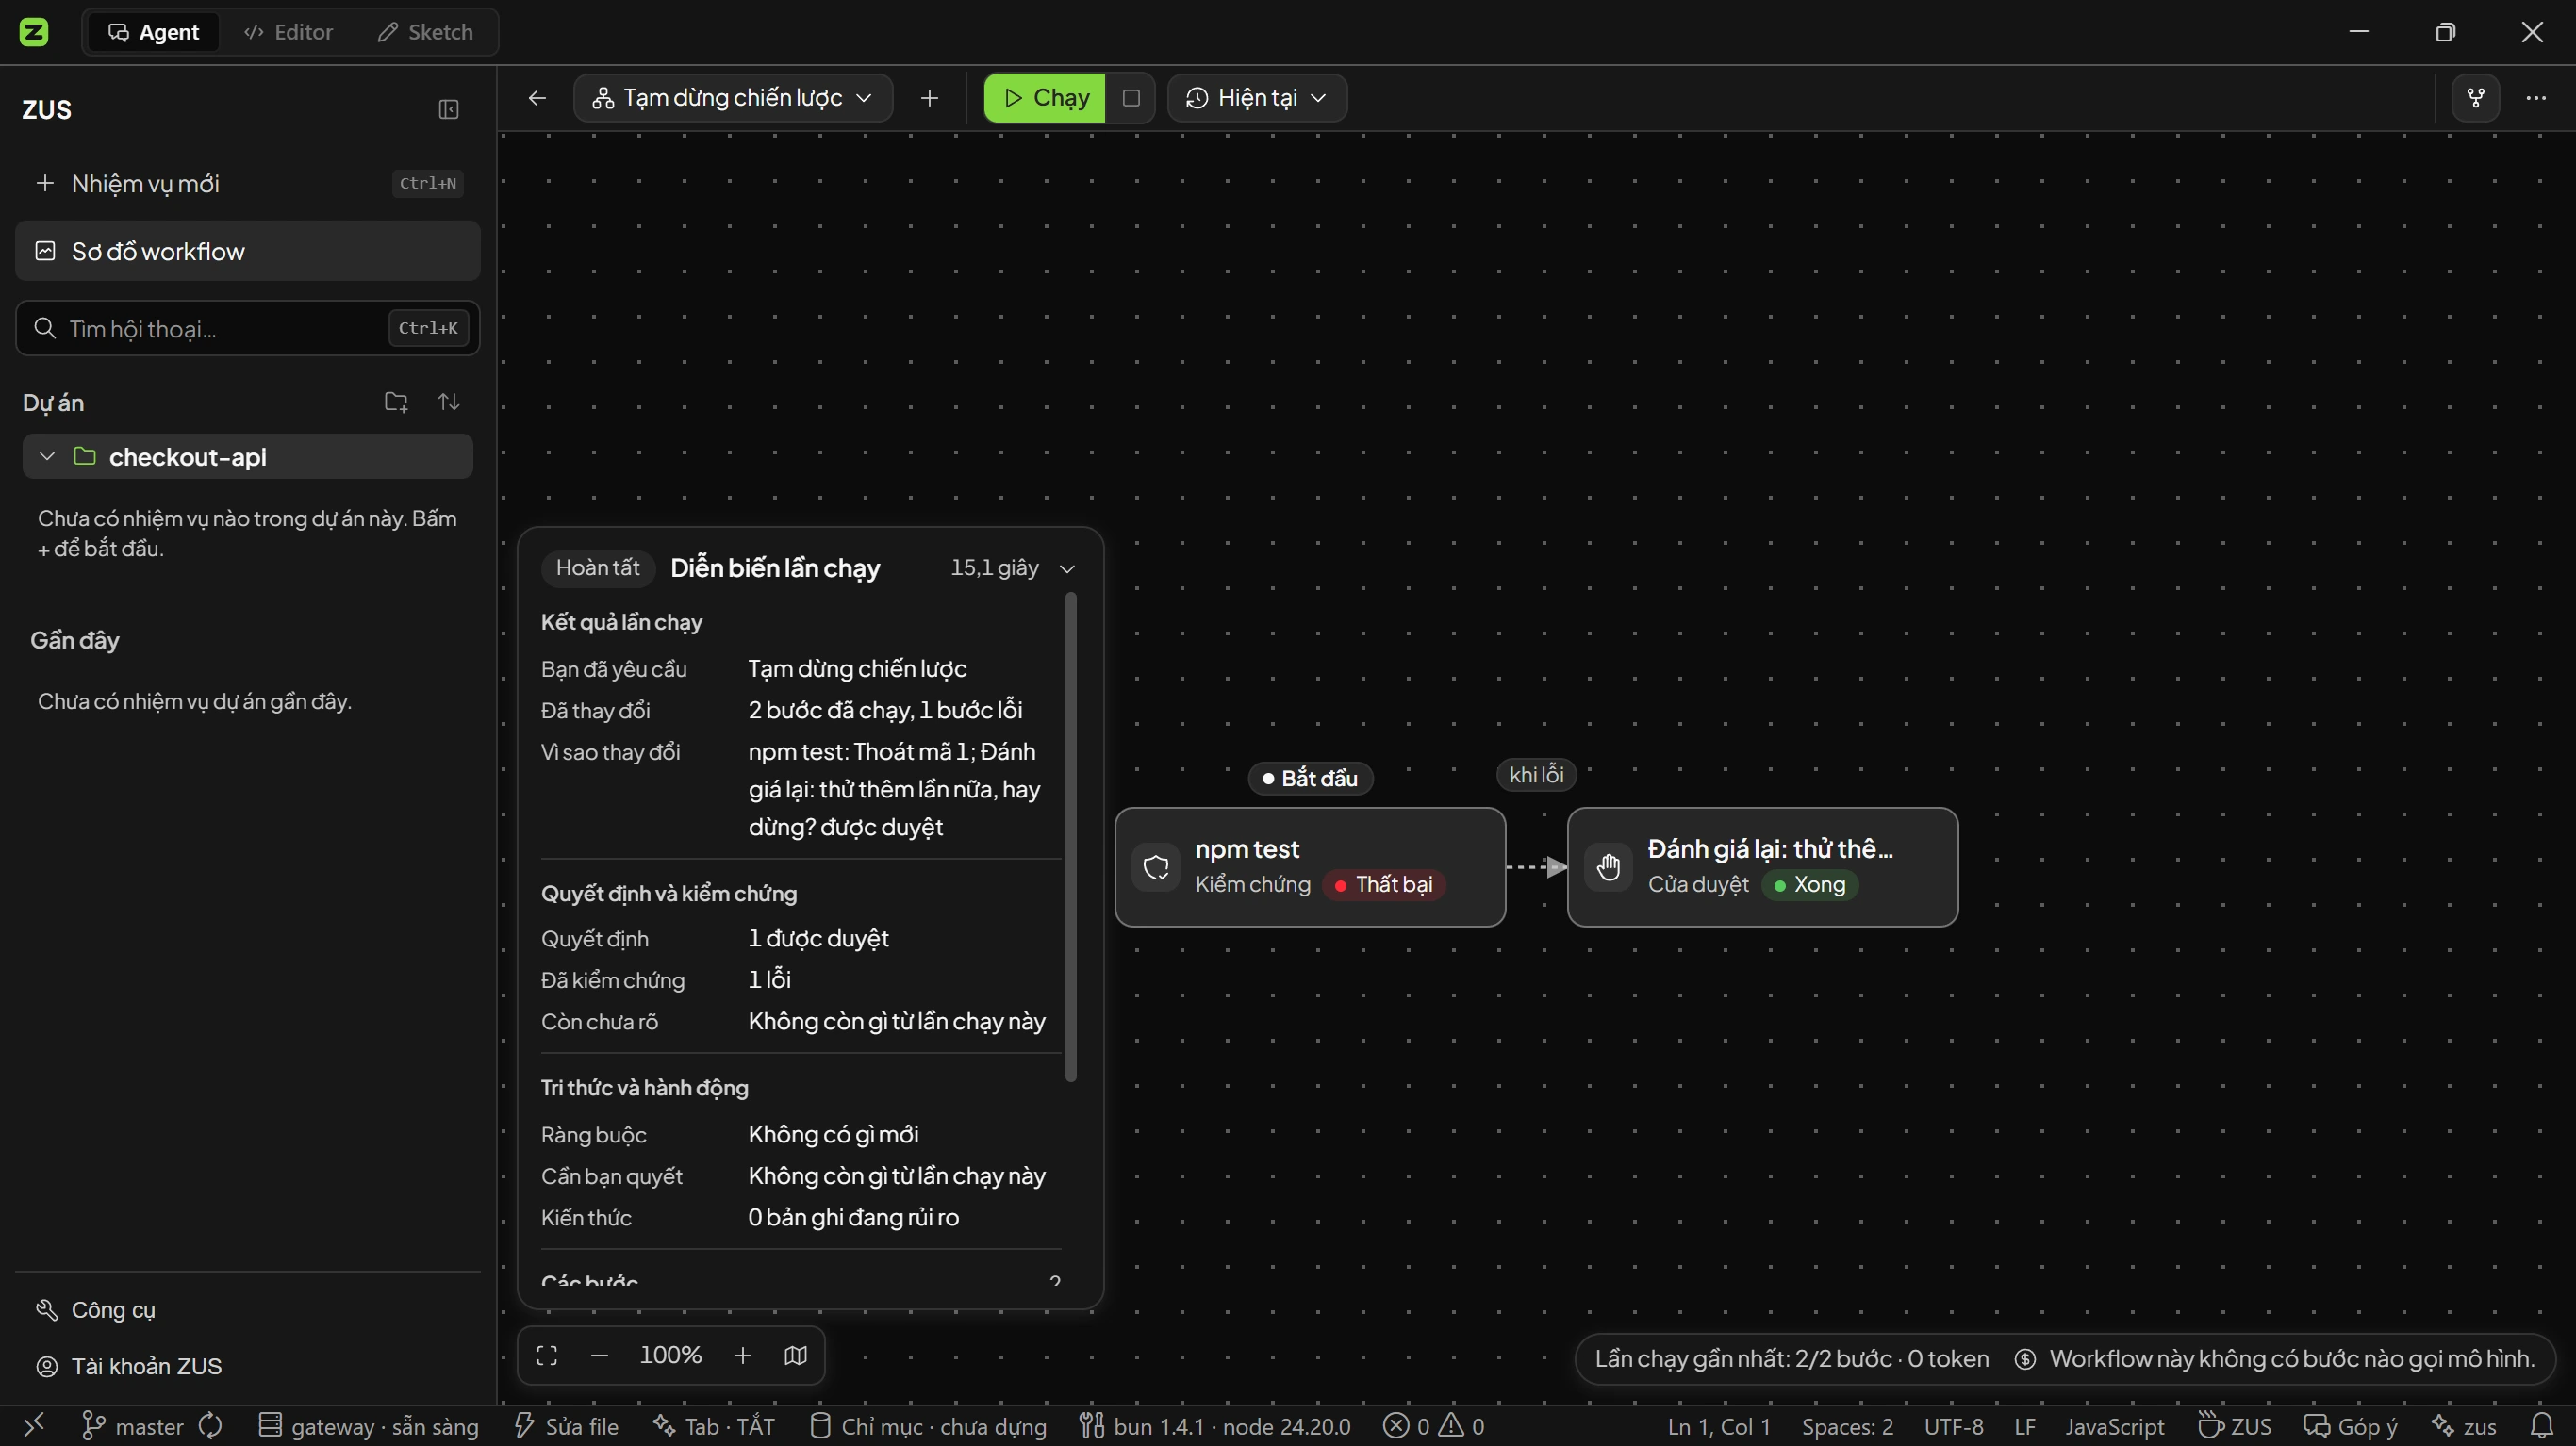Switch to the Editor tab
The height and width of the screenshot is (1446, 2576).
pyautogui.click(x=289, y=32)
